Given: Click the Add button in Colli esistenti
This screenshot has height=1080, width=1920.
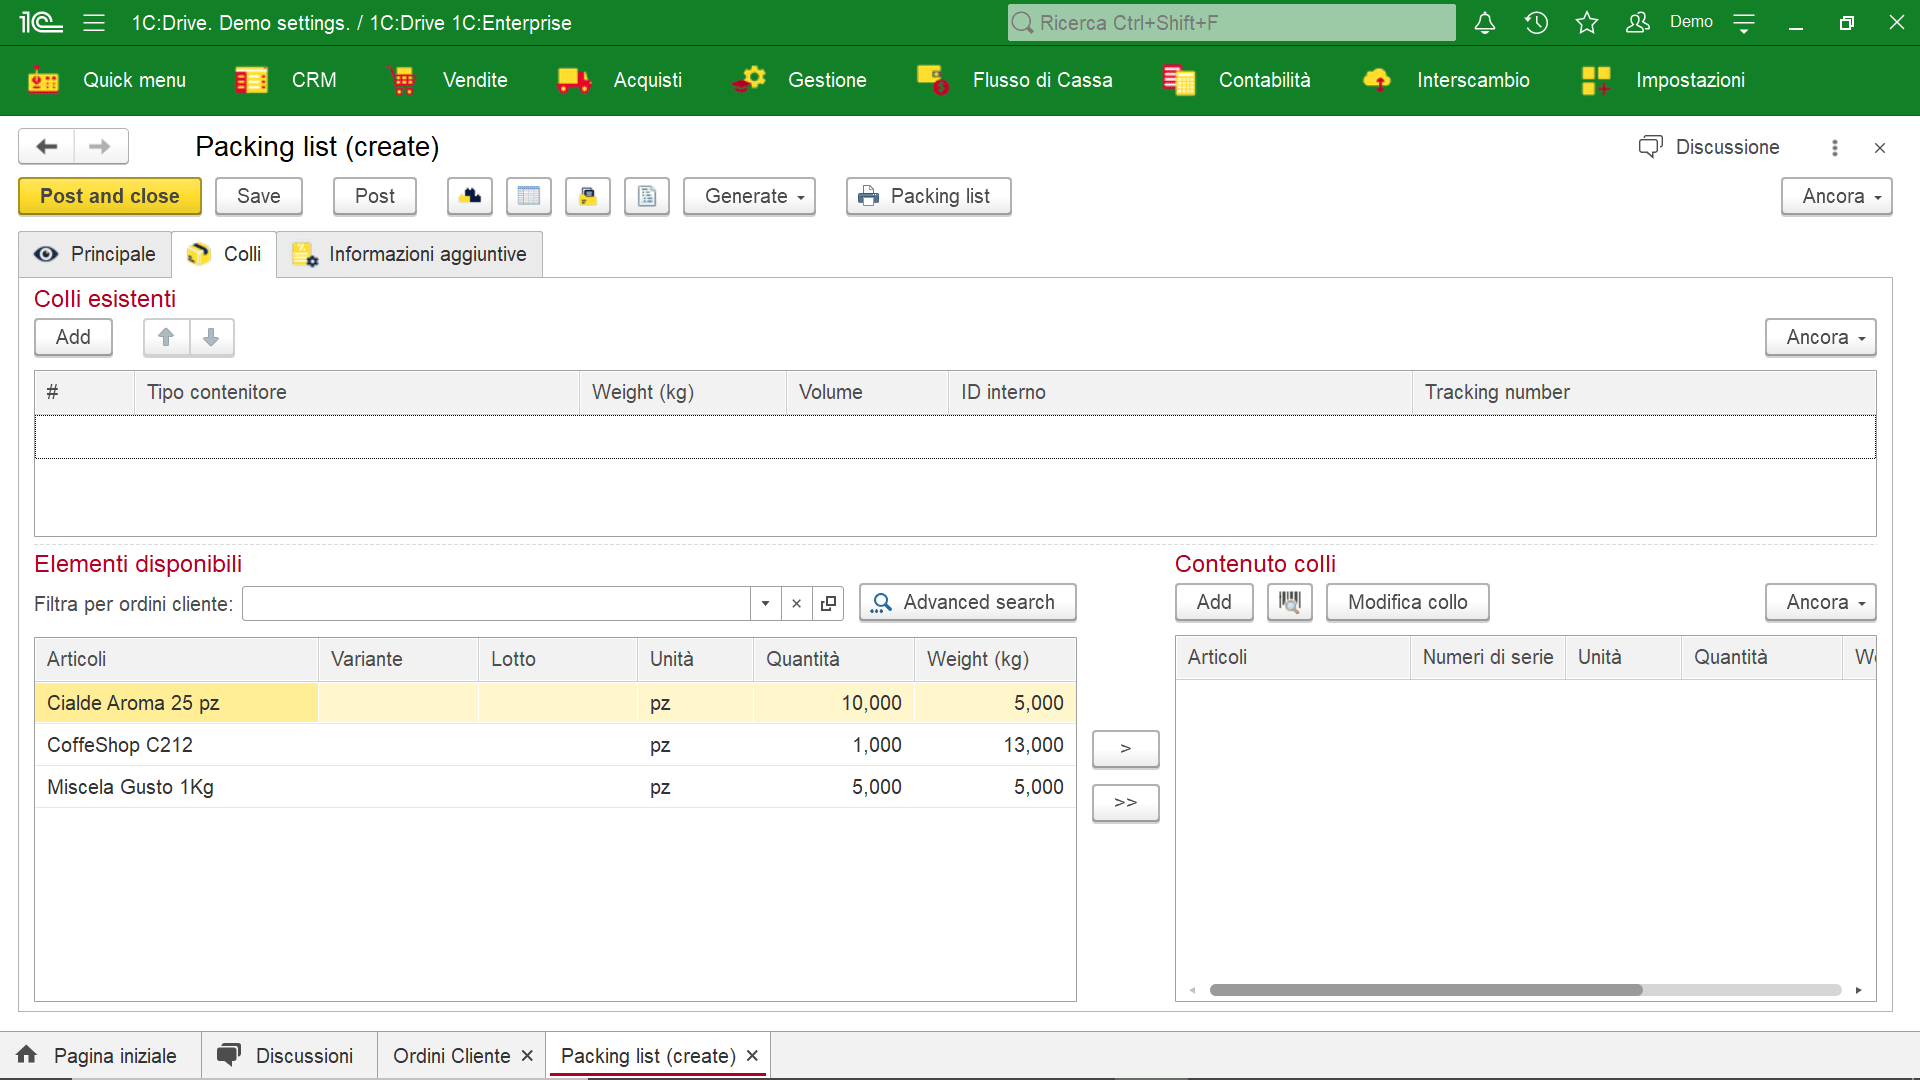Looking at the screenshot, I should (x=73, y=336).
